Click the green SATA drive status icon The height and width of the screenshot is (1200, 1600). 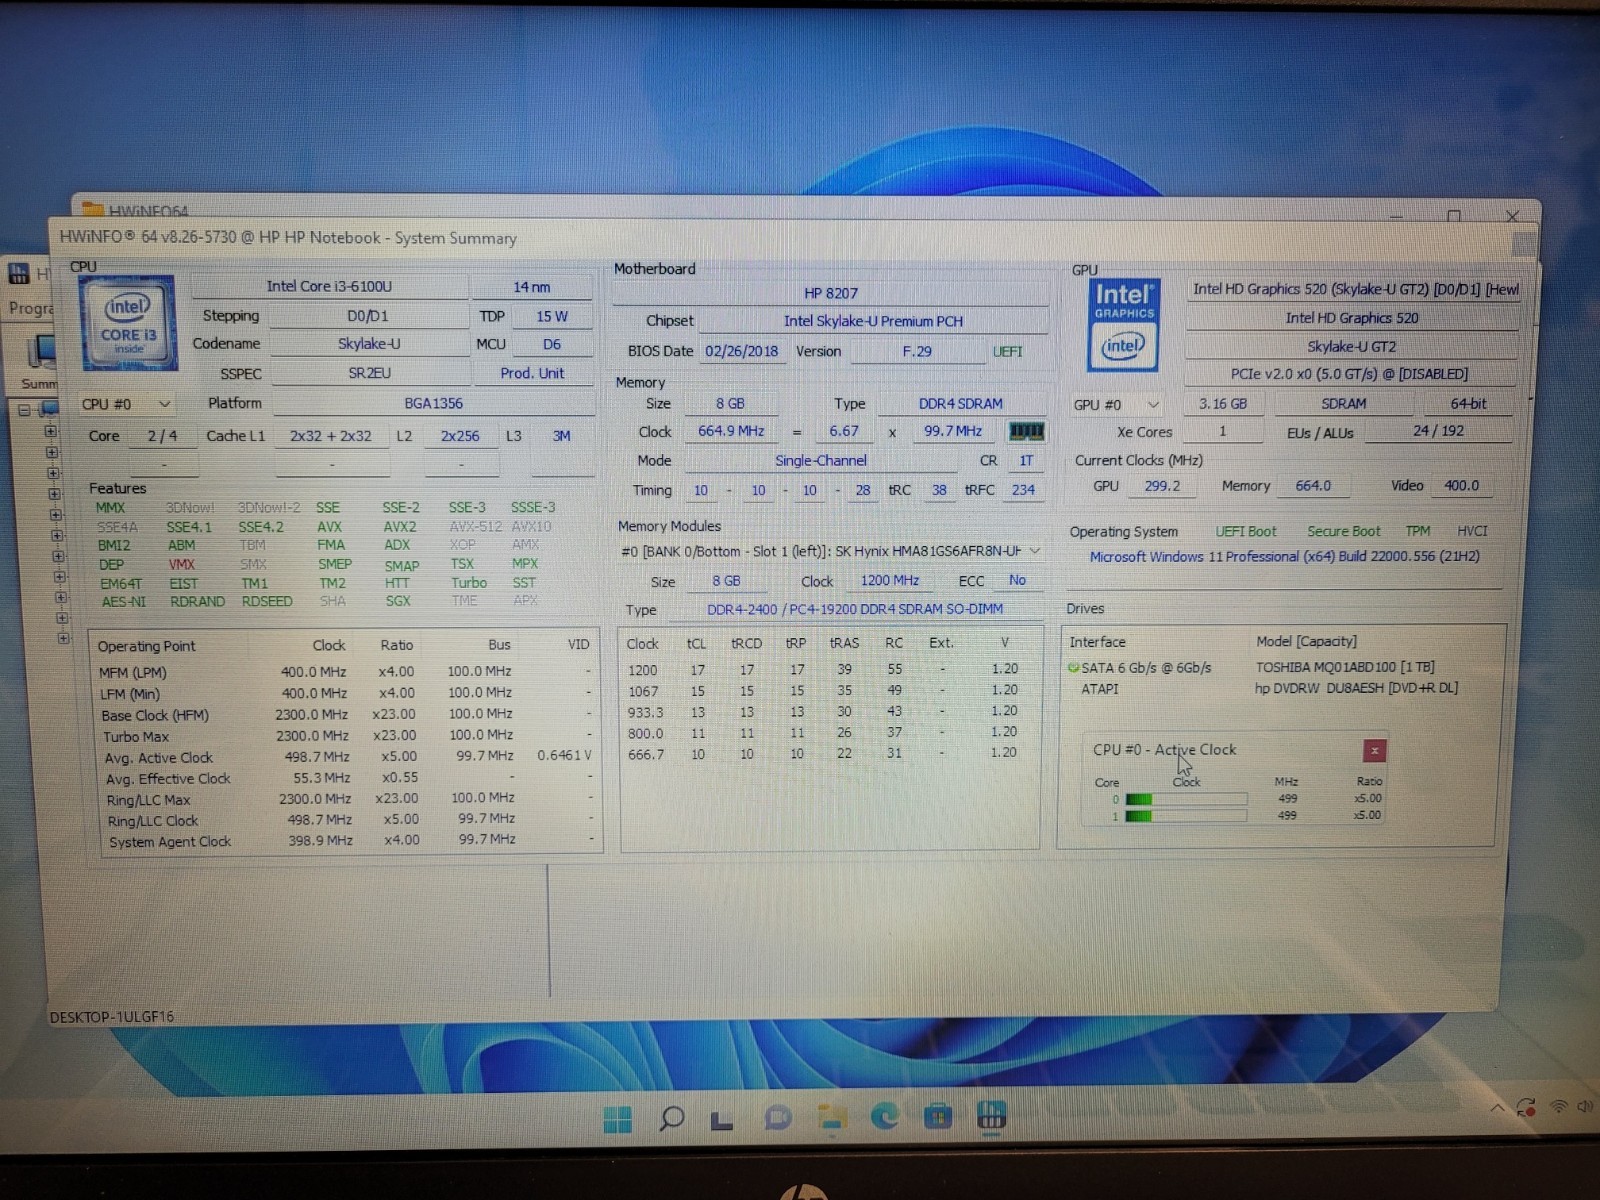click(x=1073, y=668)
